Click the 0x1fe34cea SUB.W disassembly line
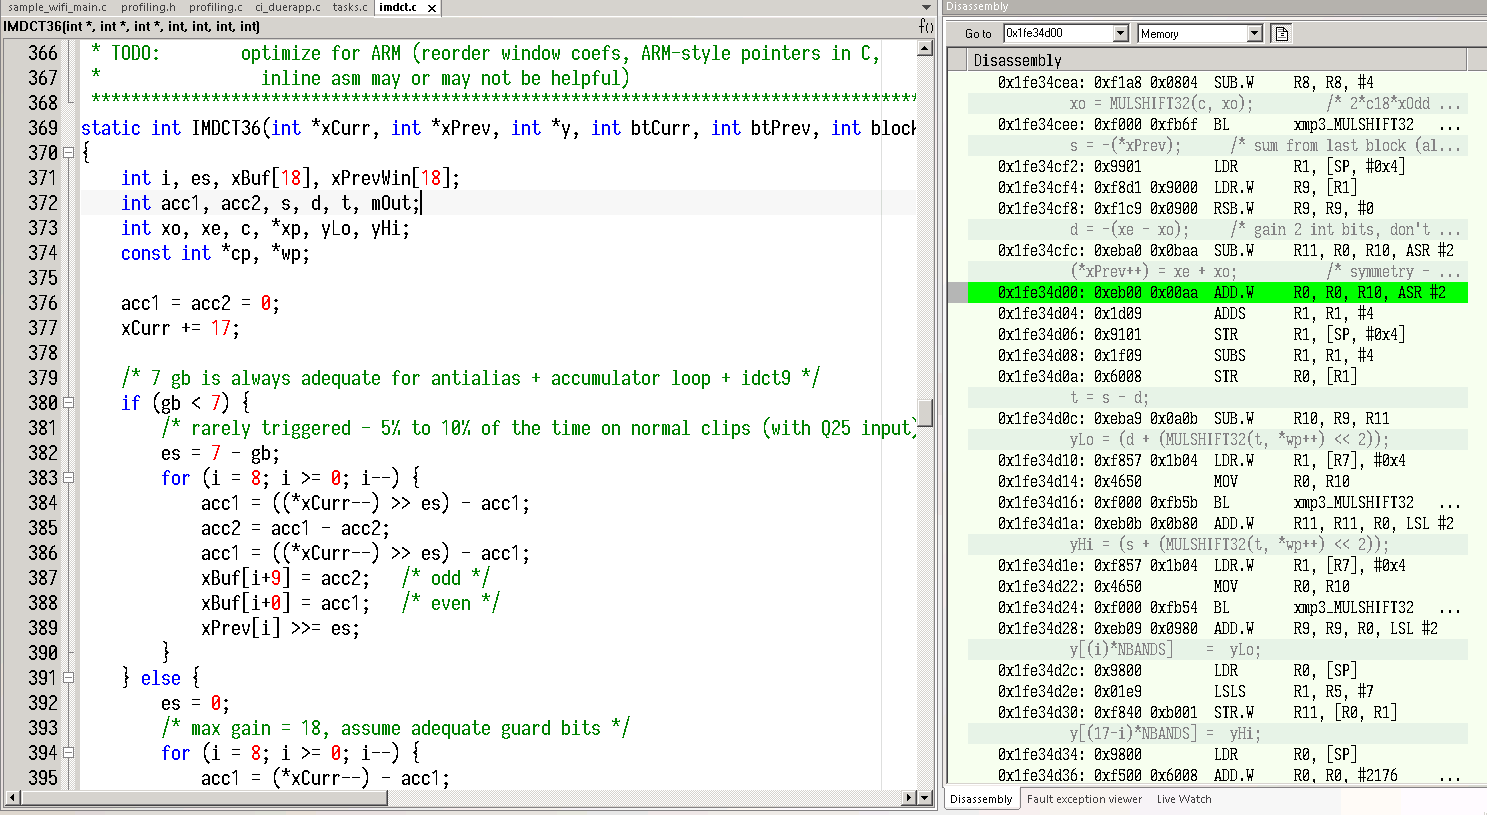 click(1217, 82)
